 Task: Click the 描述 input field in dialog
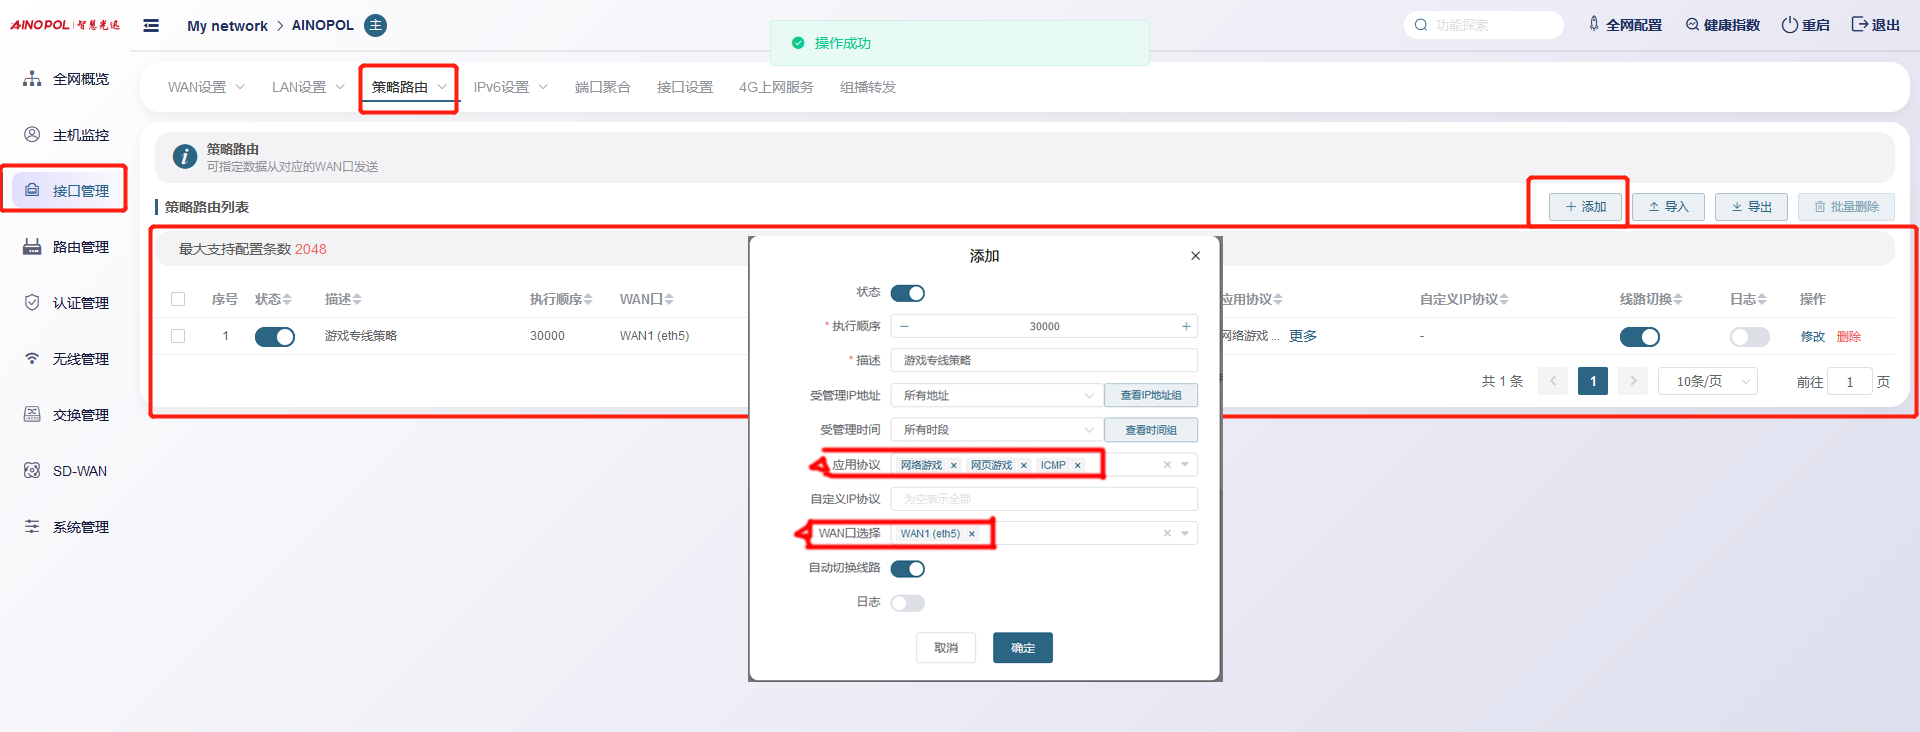(1044, 360)
